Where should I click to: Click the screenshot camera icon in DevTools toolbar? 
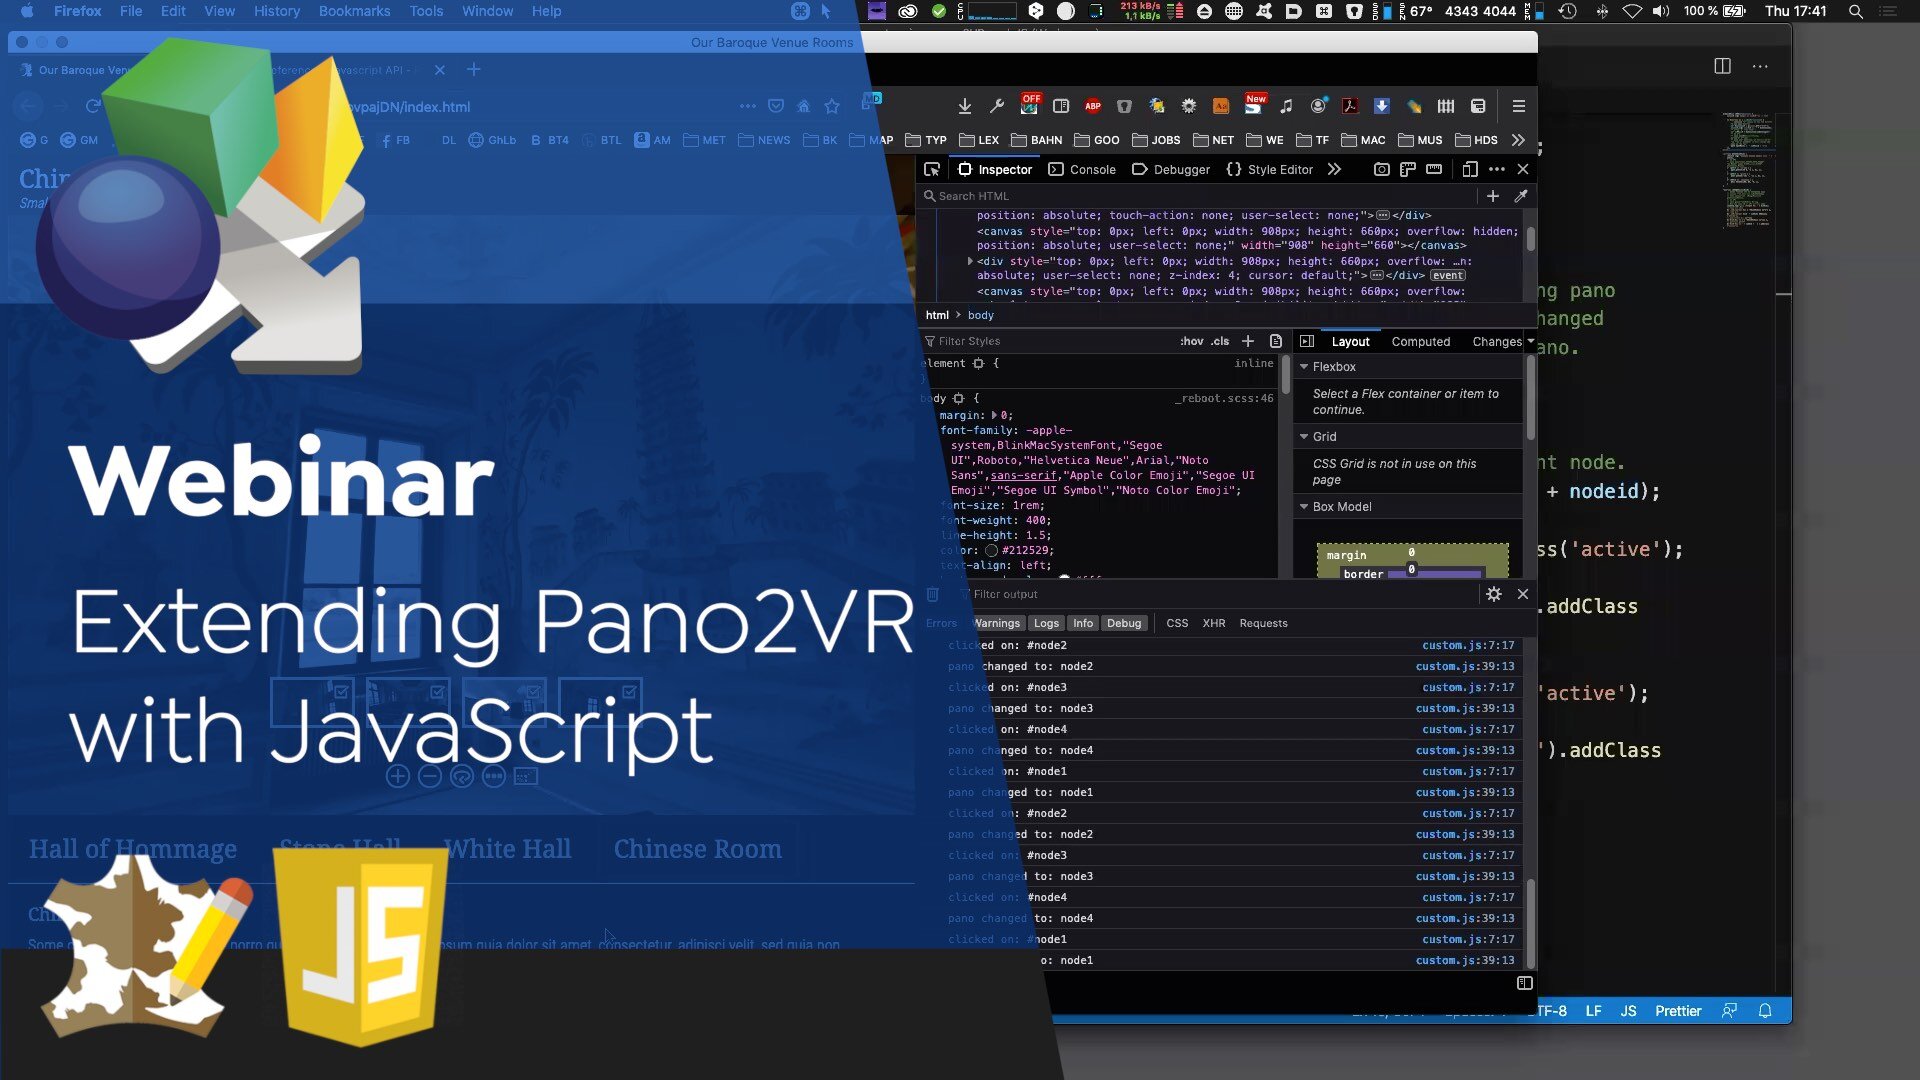[1381, 169]
